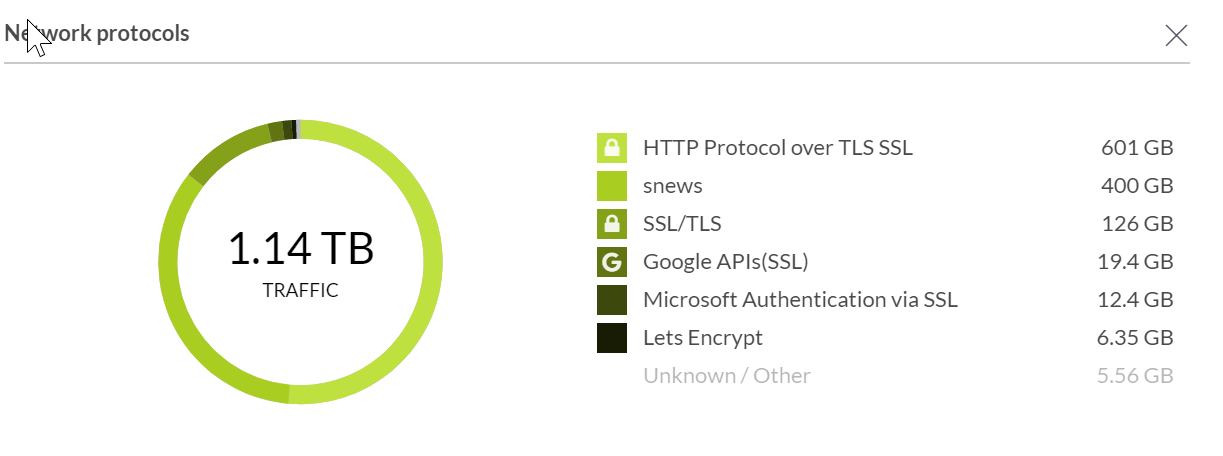Select the snews protocol entry
Image resolution: width=1223 pixels, height=456 pixels.
coord(673,186)
